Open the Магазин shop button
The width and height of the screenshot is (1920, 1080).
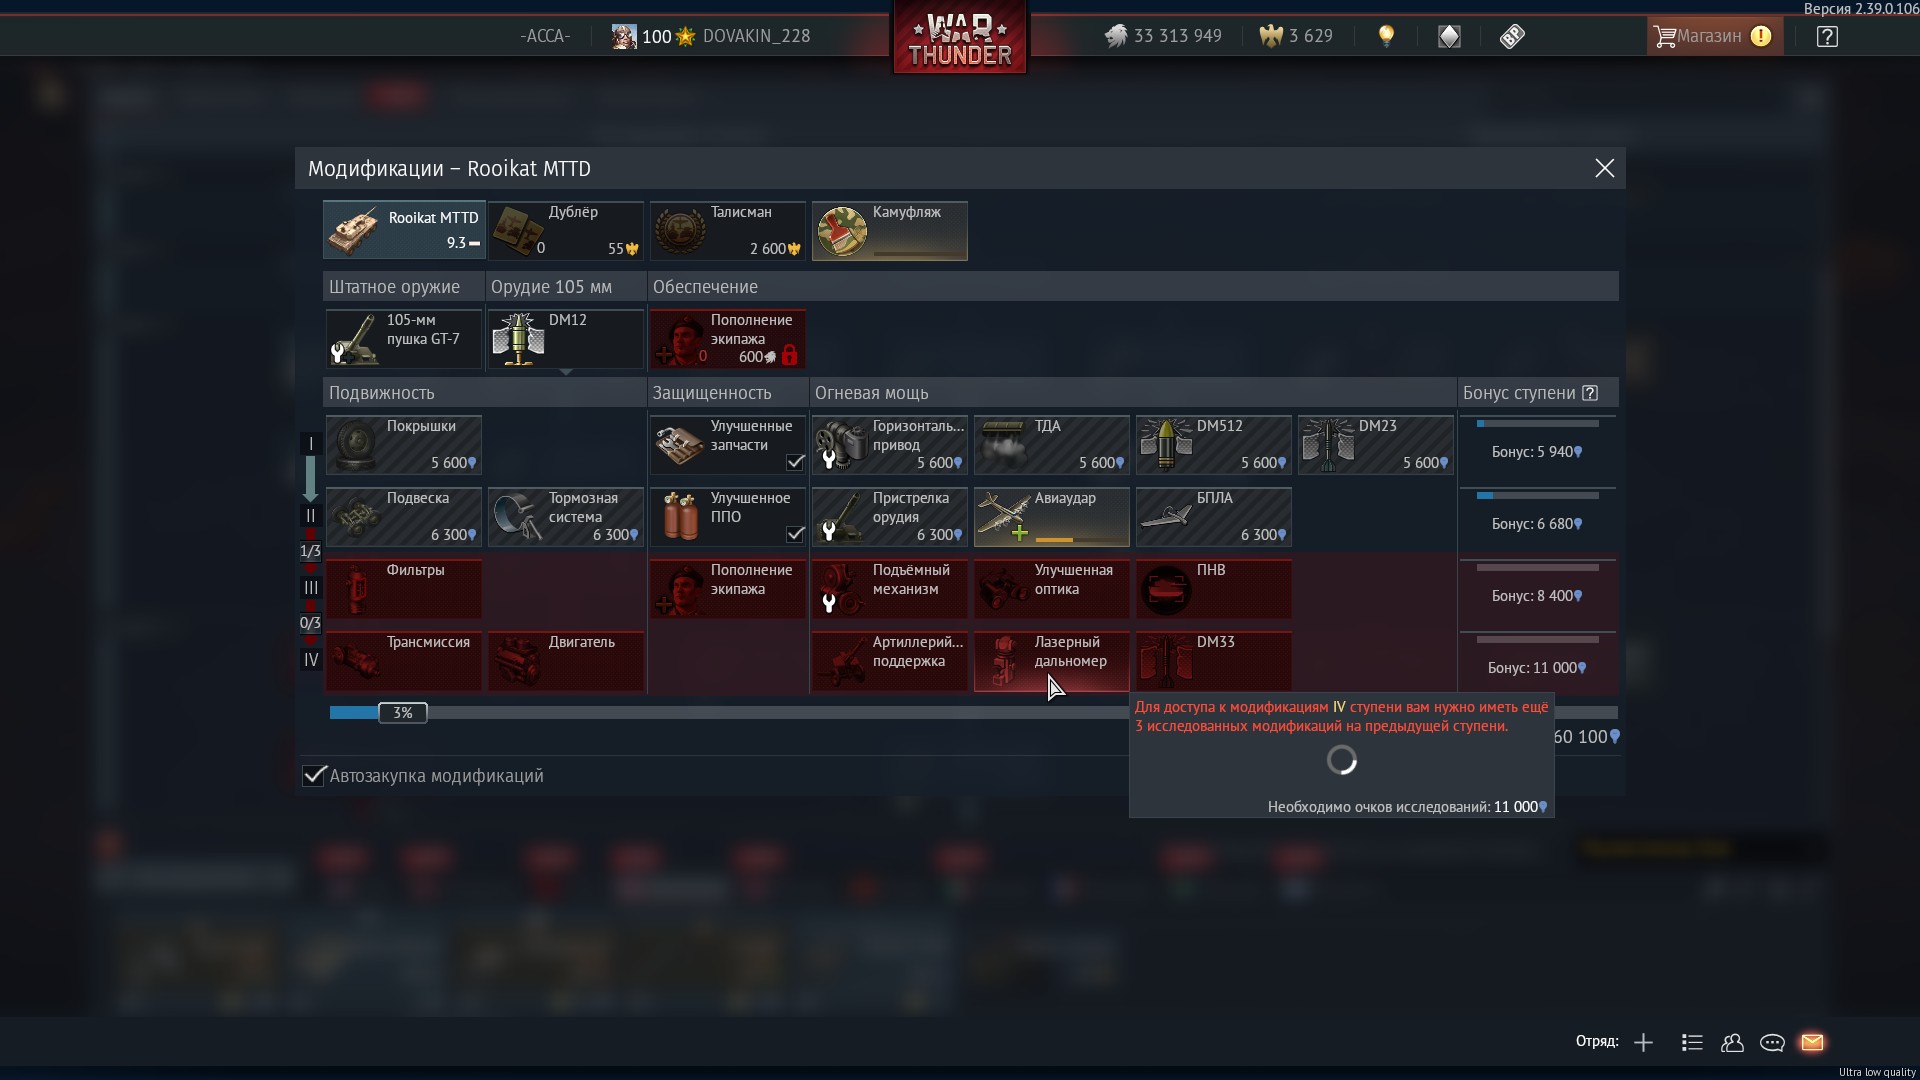(x=1714, y=36)
